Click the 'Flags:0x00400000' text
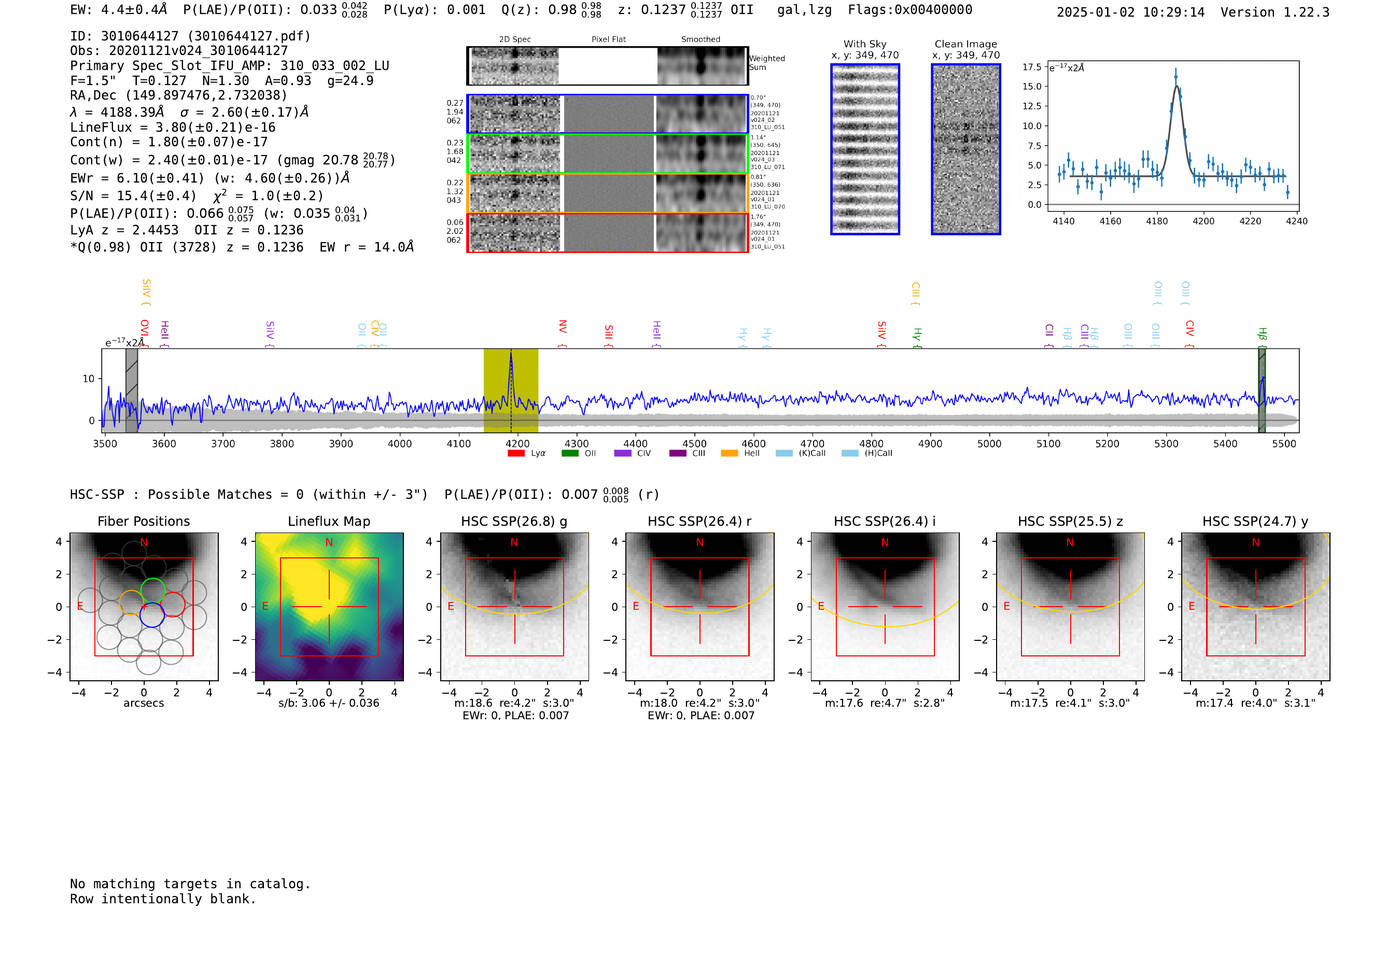This screenshot has width=1400, height=953. tap(910, 10)
